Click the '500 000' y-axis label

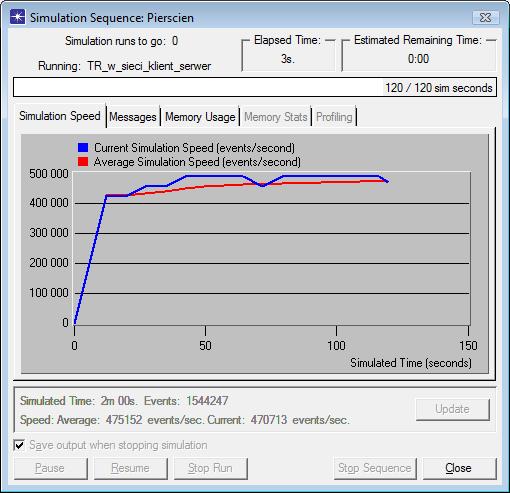coord(49,174)
